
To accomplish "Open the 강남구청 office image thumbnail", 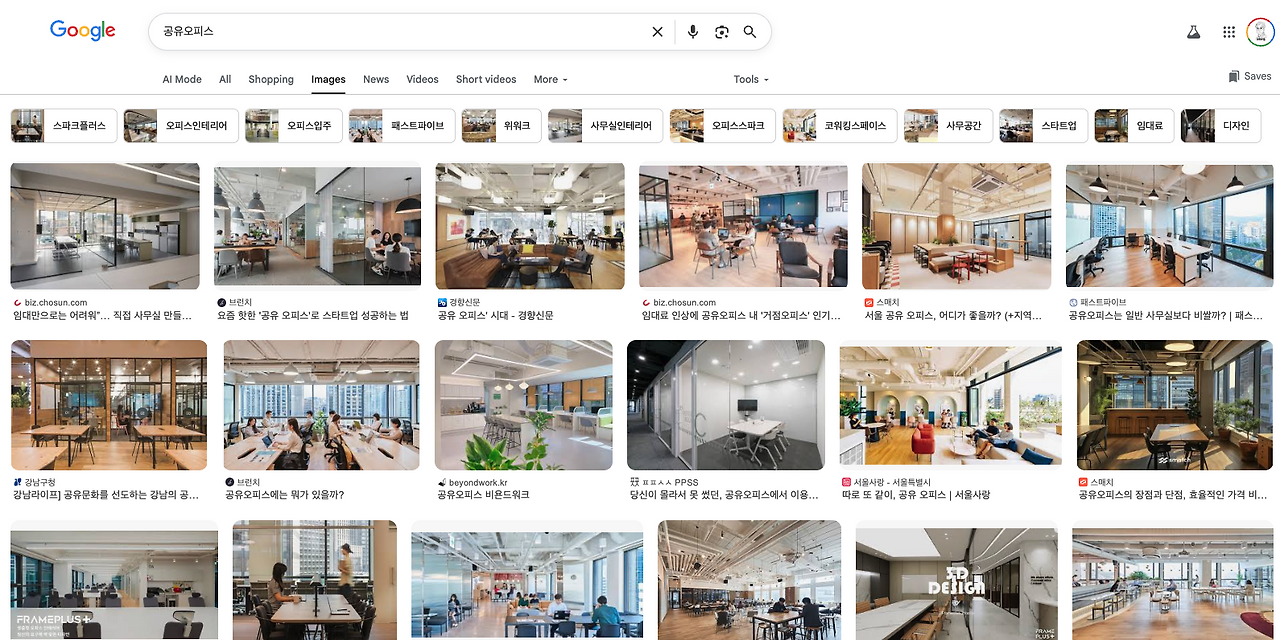I will 109,405.
